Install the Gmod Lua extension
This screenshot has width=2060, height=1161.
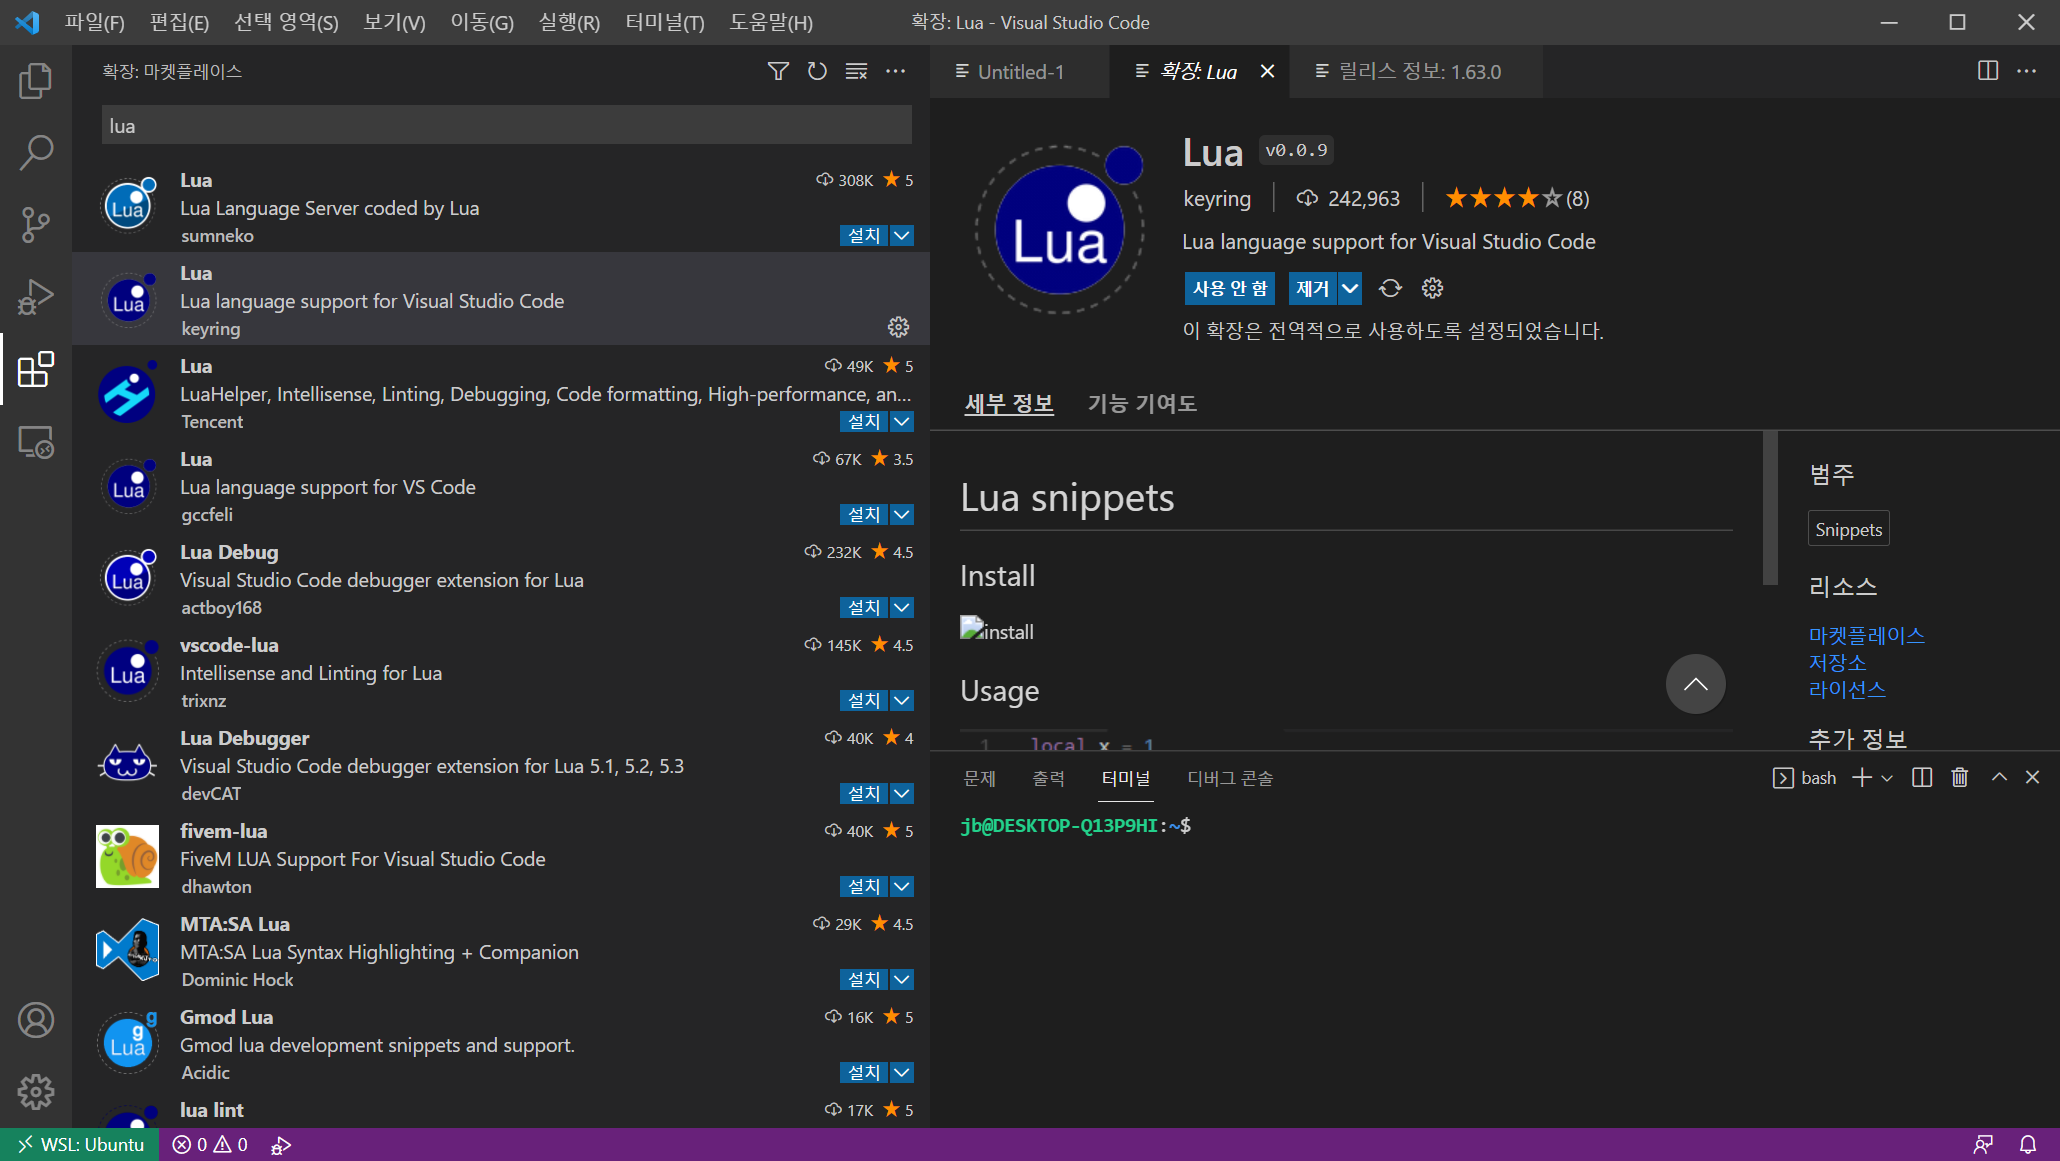[x=864, y=1072]
